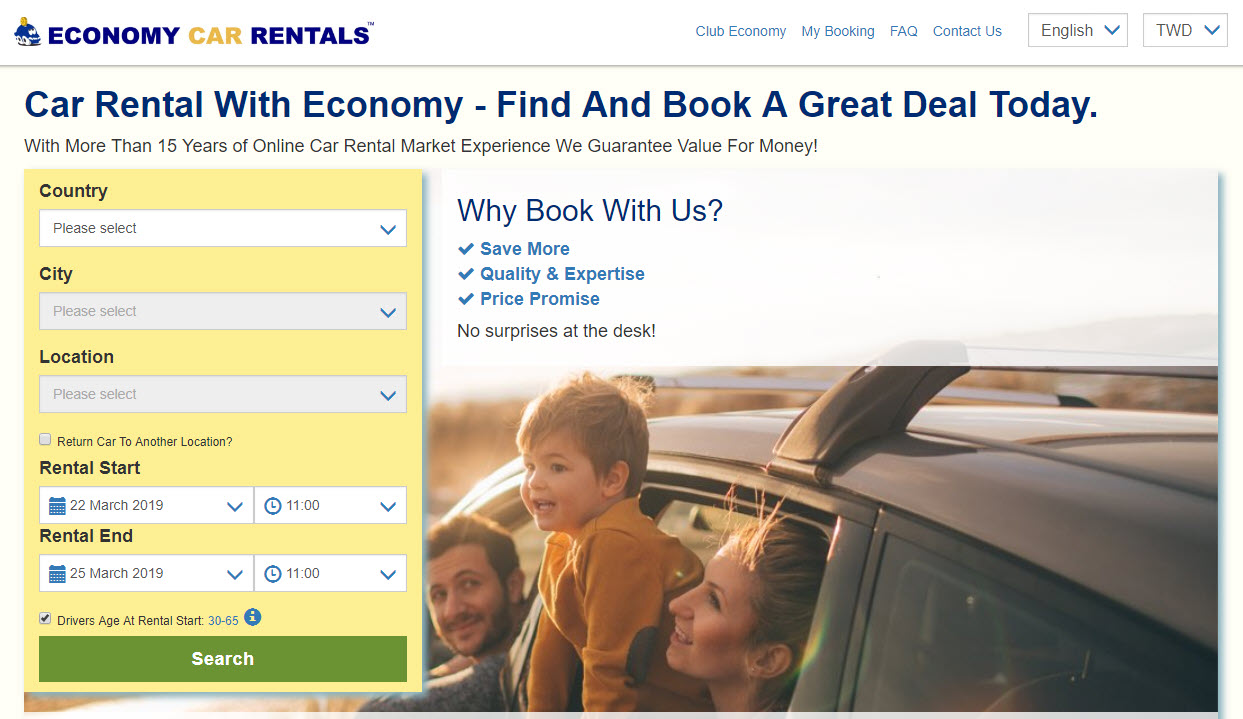
Task: Click the Rental Start clock icon
Action: 273,506
